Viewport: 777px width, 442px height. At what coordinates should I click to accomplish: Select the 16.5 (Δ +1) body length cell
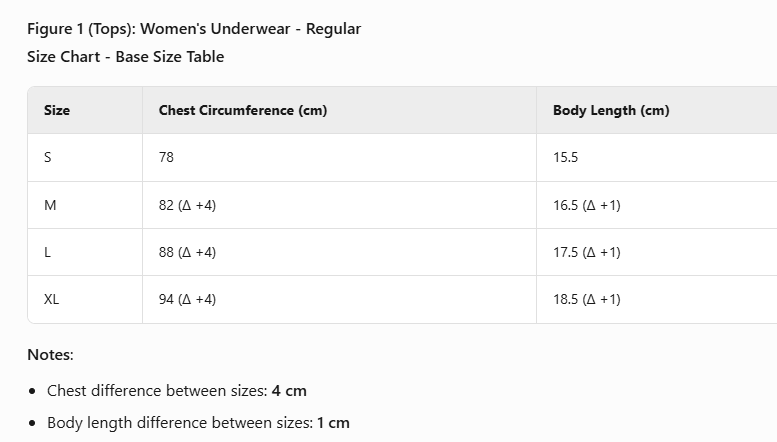click(586, 205)
